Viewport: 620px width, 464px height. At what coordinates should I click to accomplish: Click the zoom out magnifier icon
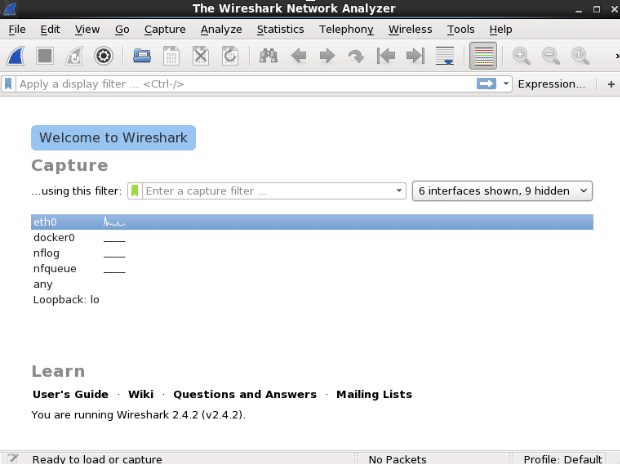pos(551,56)
